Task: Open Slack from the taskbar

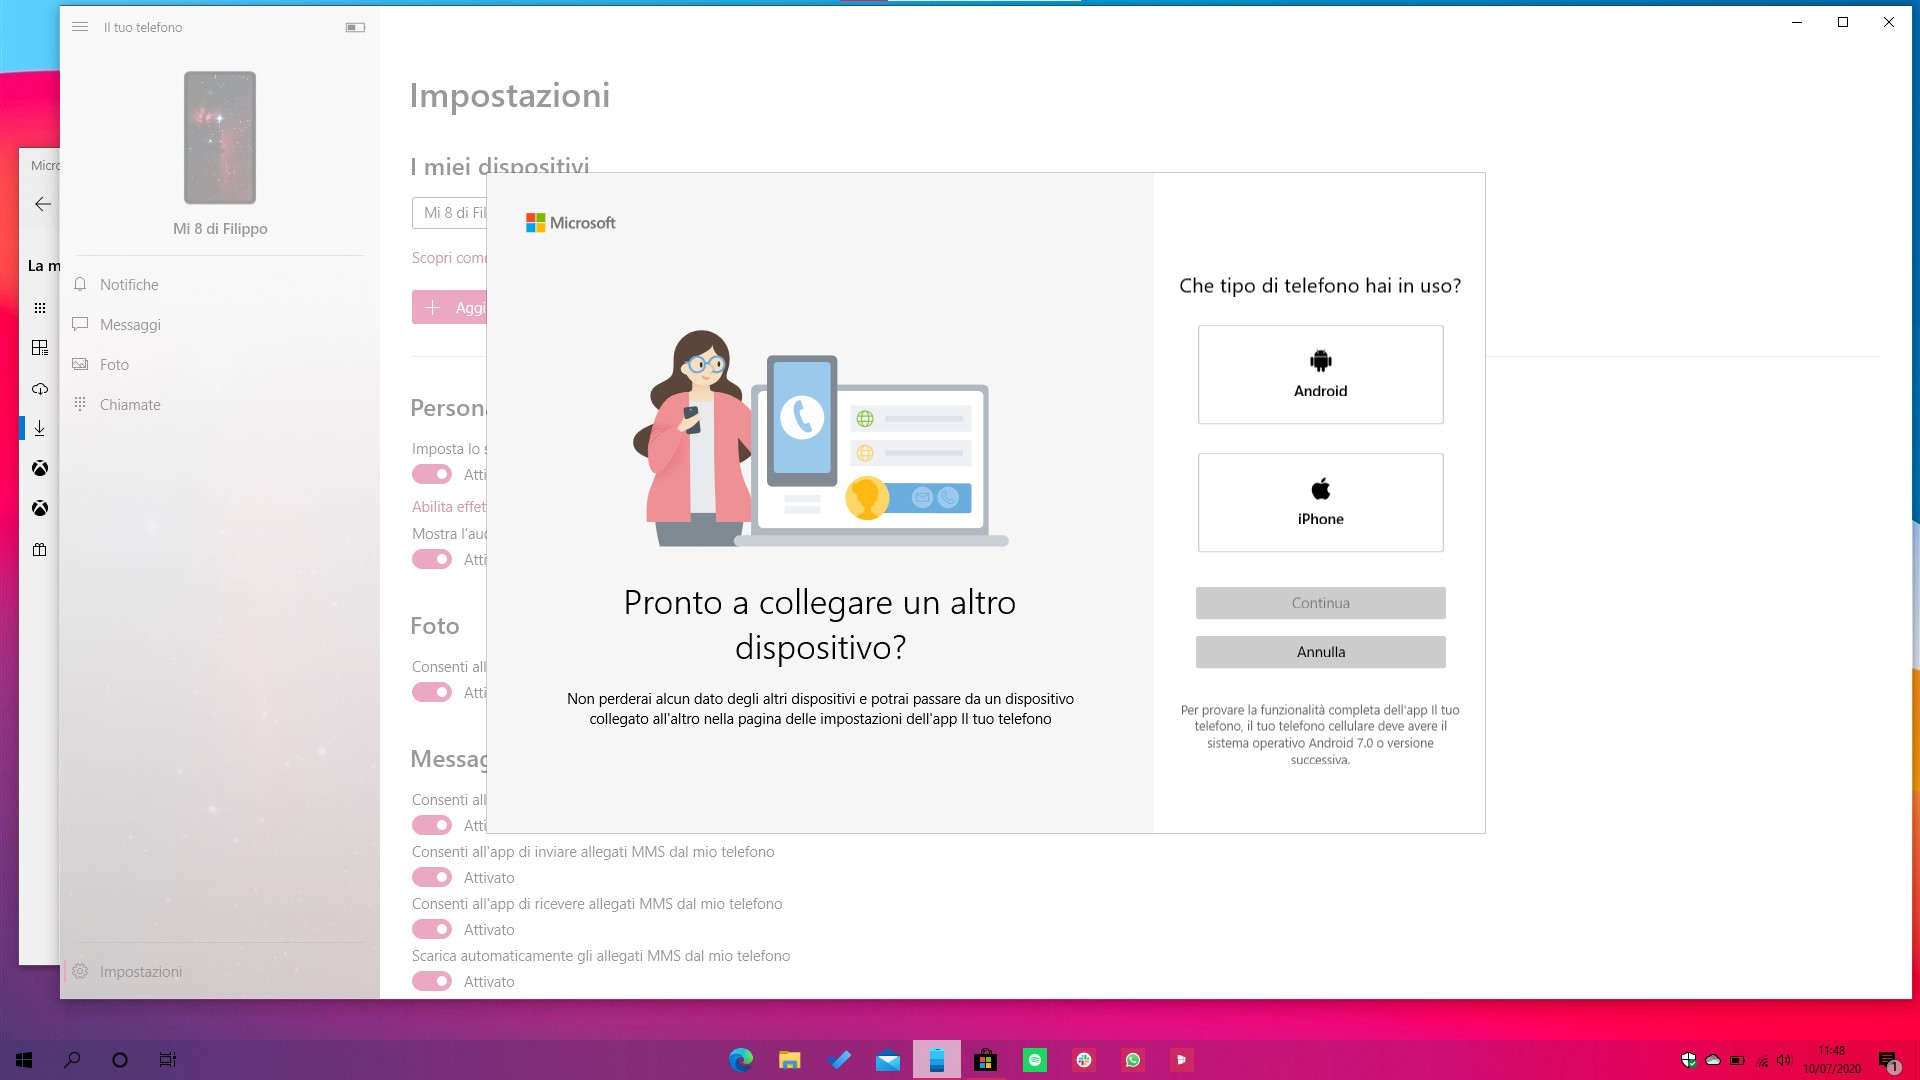Action: coord(1084,1060)
